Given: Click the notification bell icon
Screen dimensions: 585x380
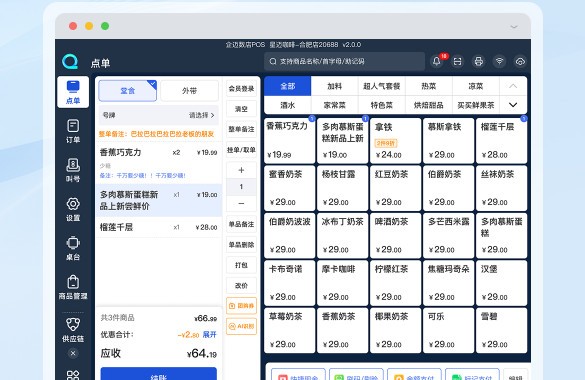Looking at the screenshot, I should (x=437, y=61).
